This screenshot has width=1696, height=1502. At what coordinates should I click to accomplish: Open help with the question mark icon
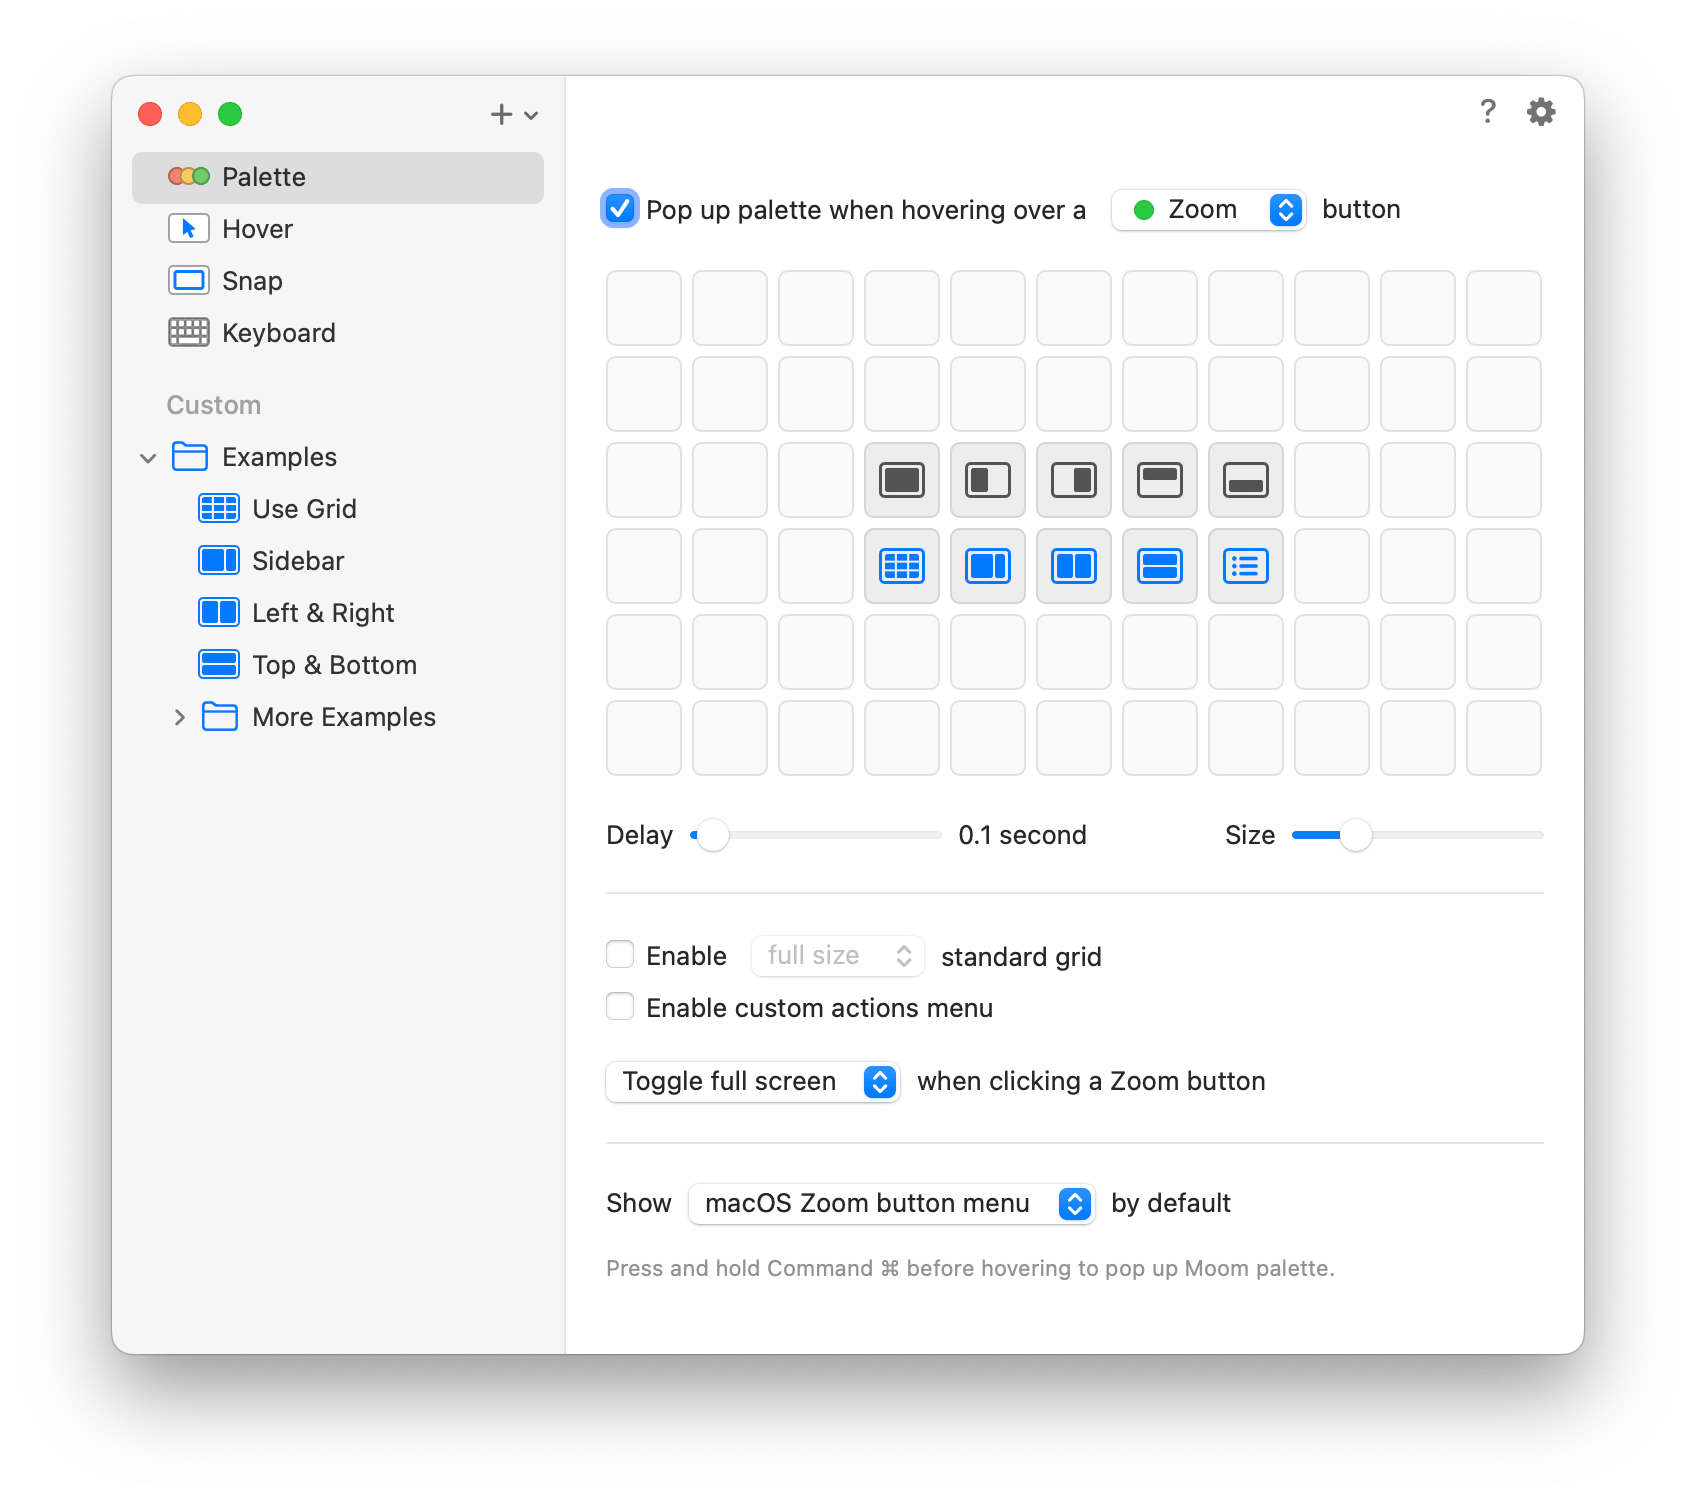coord(1487,112)
